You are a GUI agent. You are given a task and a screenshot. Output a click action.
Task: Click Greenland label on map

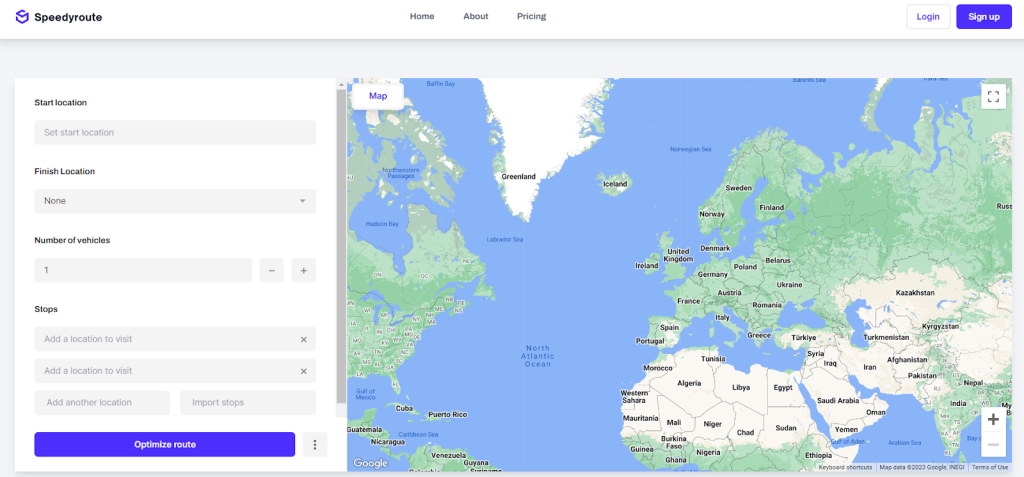click(519, 176)
